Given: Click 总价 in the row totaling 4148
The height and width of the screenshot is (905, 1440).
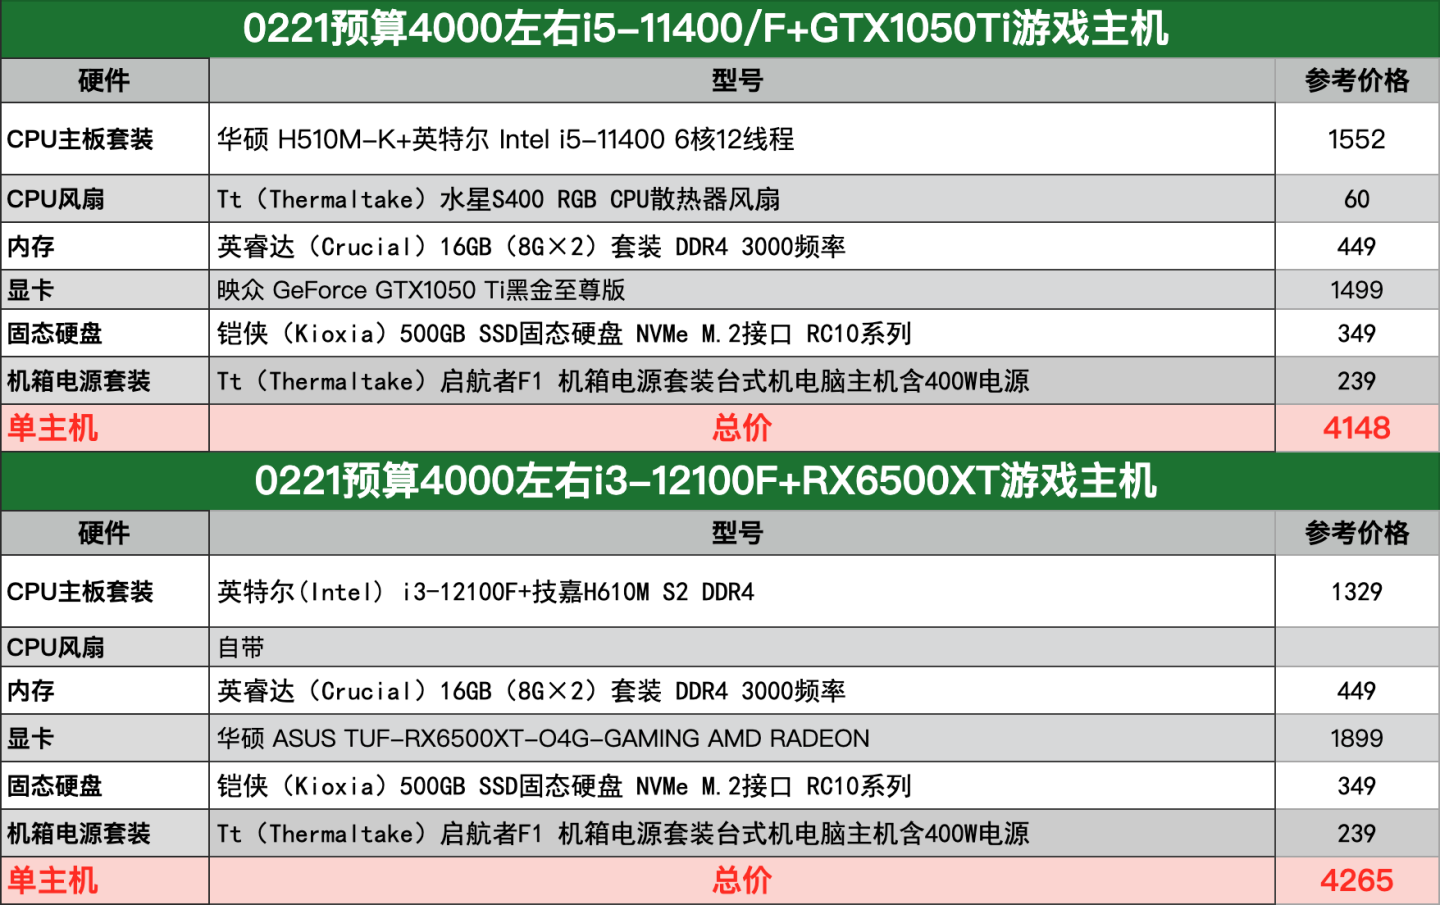Looking at the screenshot, I should point(742,428).
